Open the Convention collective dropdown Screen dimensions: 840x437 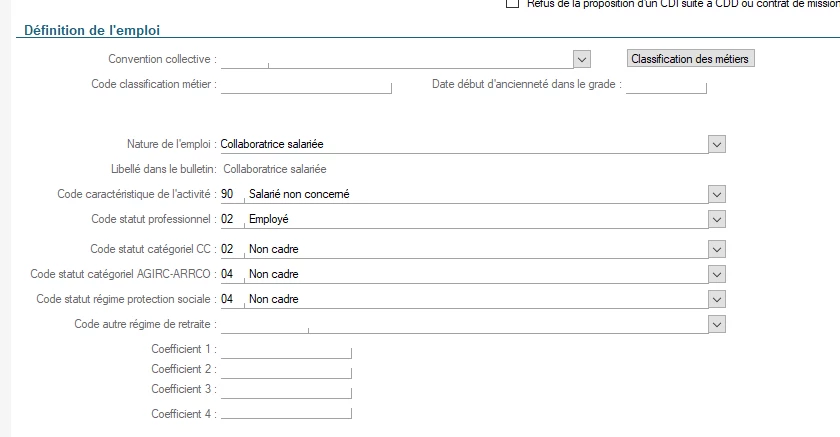click(x=582, y=60)
